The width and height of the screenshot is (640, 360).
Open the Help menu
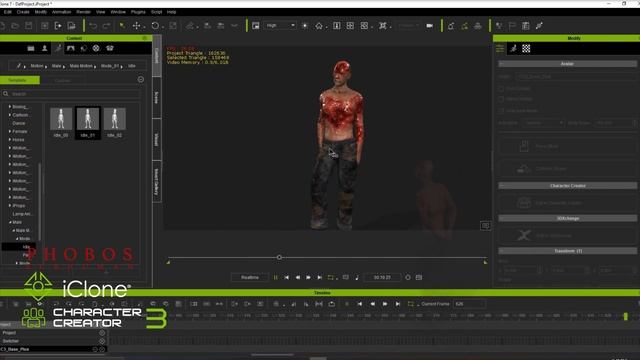pos(171,12)
